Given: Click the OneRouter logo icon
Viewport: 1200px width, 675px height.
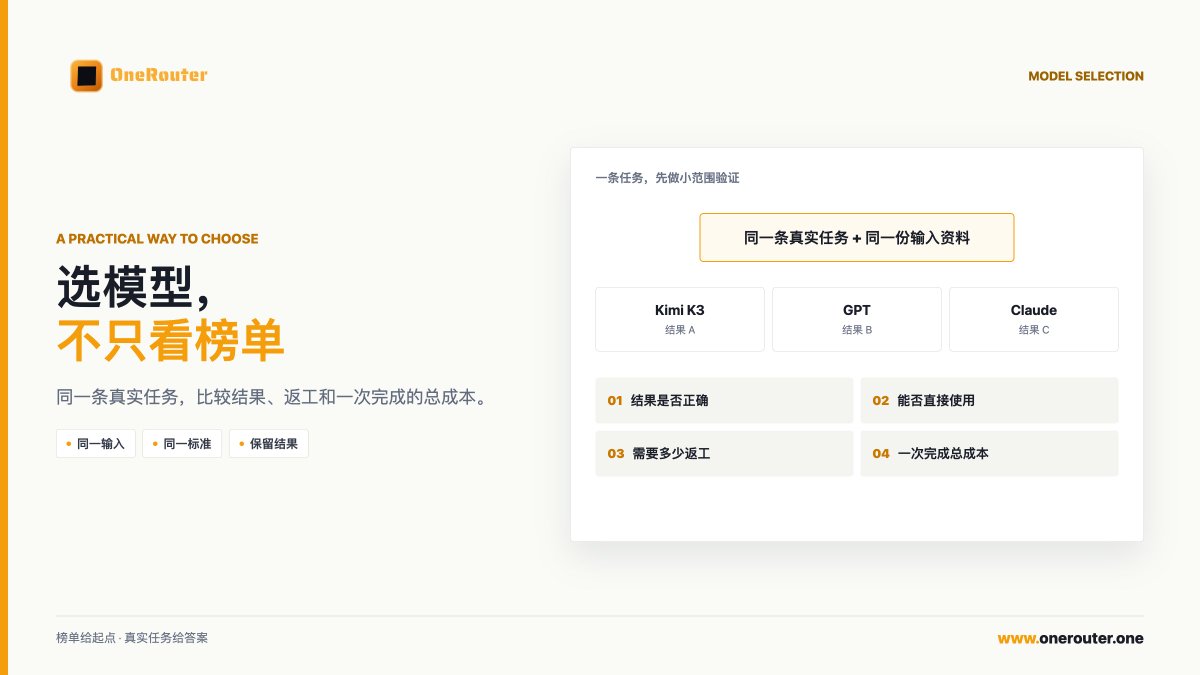Looking at the screenshot, I should [87, 76].
